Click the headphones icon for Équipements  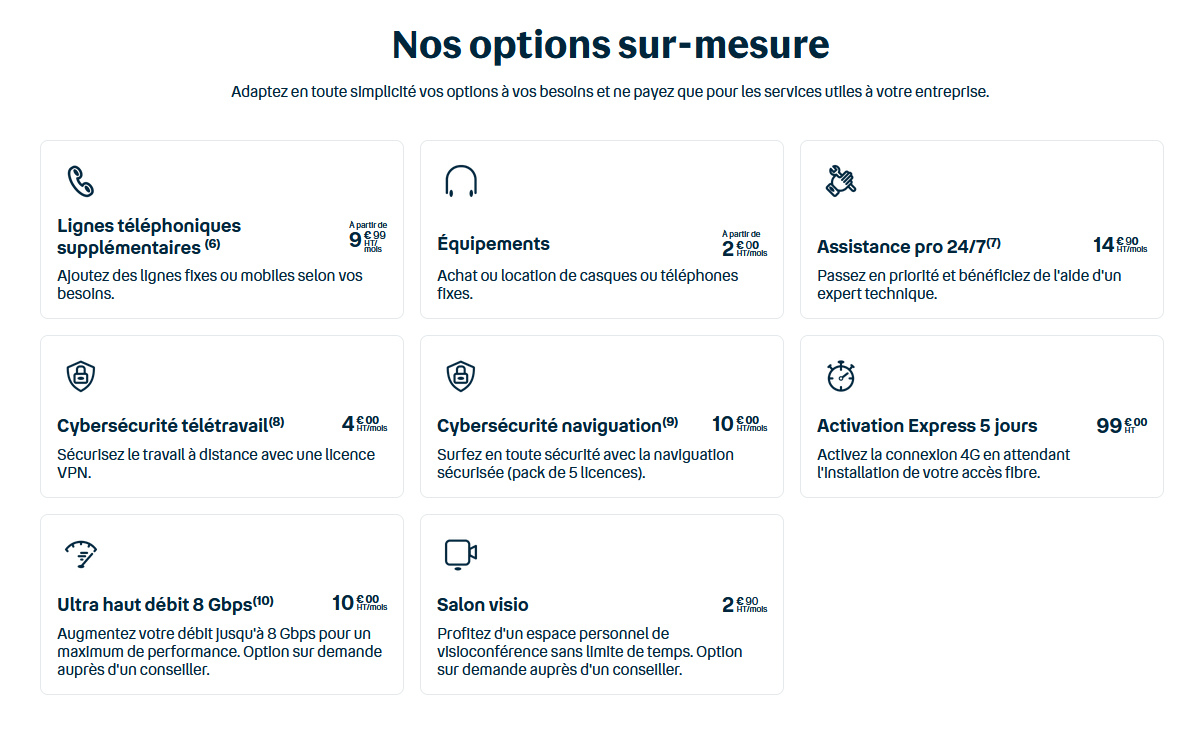pos(460,181)
